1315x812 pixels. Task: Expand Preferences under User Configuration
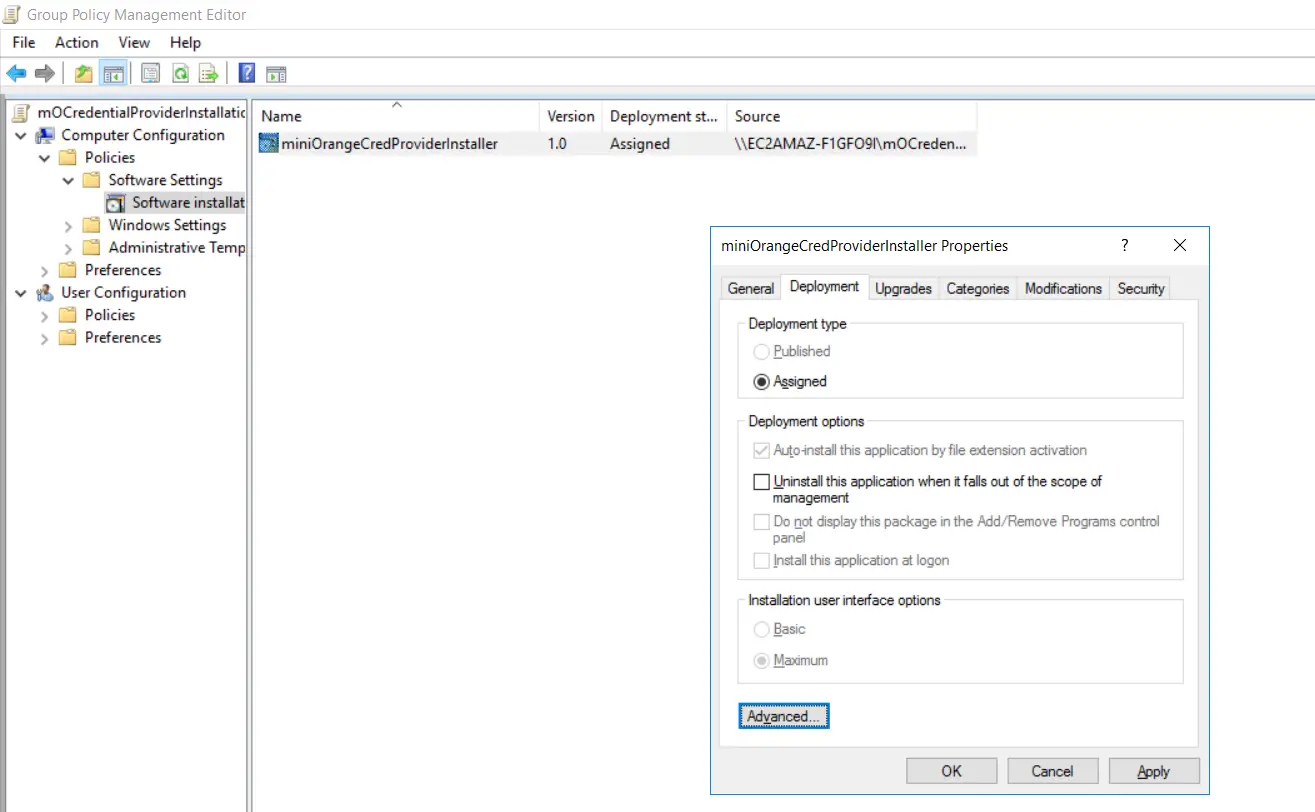click(x=44, y=338)
